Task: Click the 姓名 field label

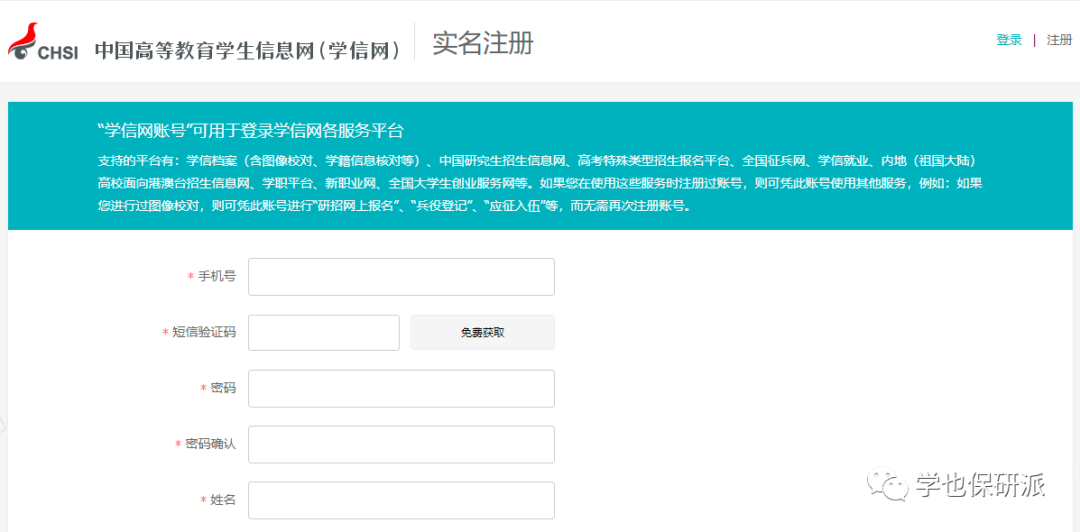Action: point(222,500)
